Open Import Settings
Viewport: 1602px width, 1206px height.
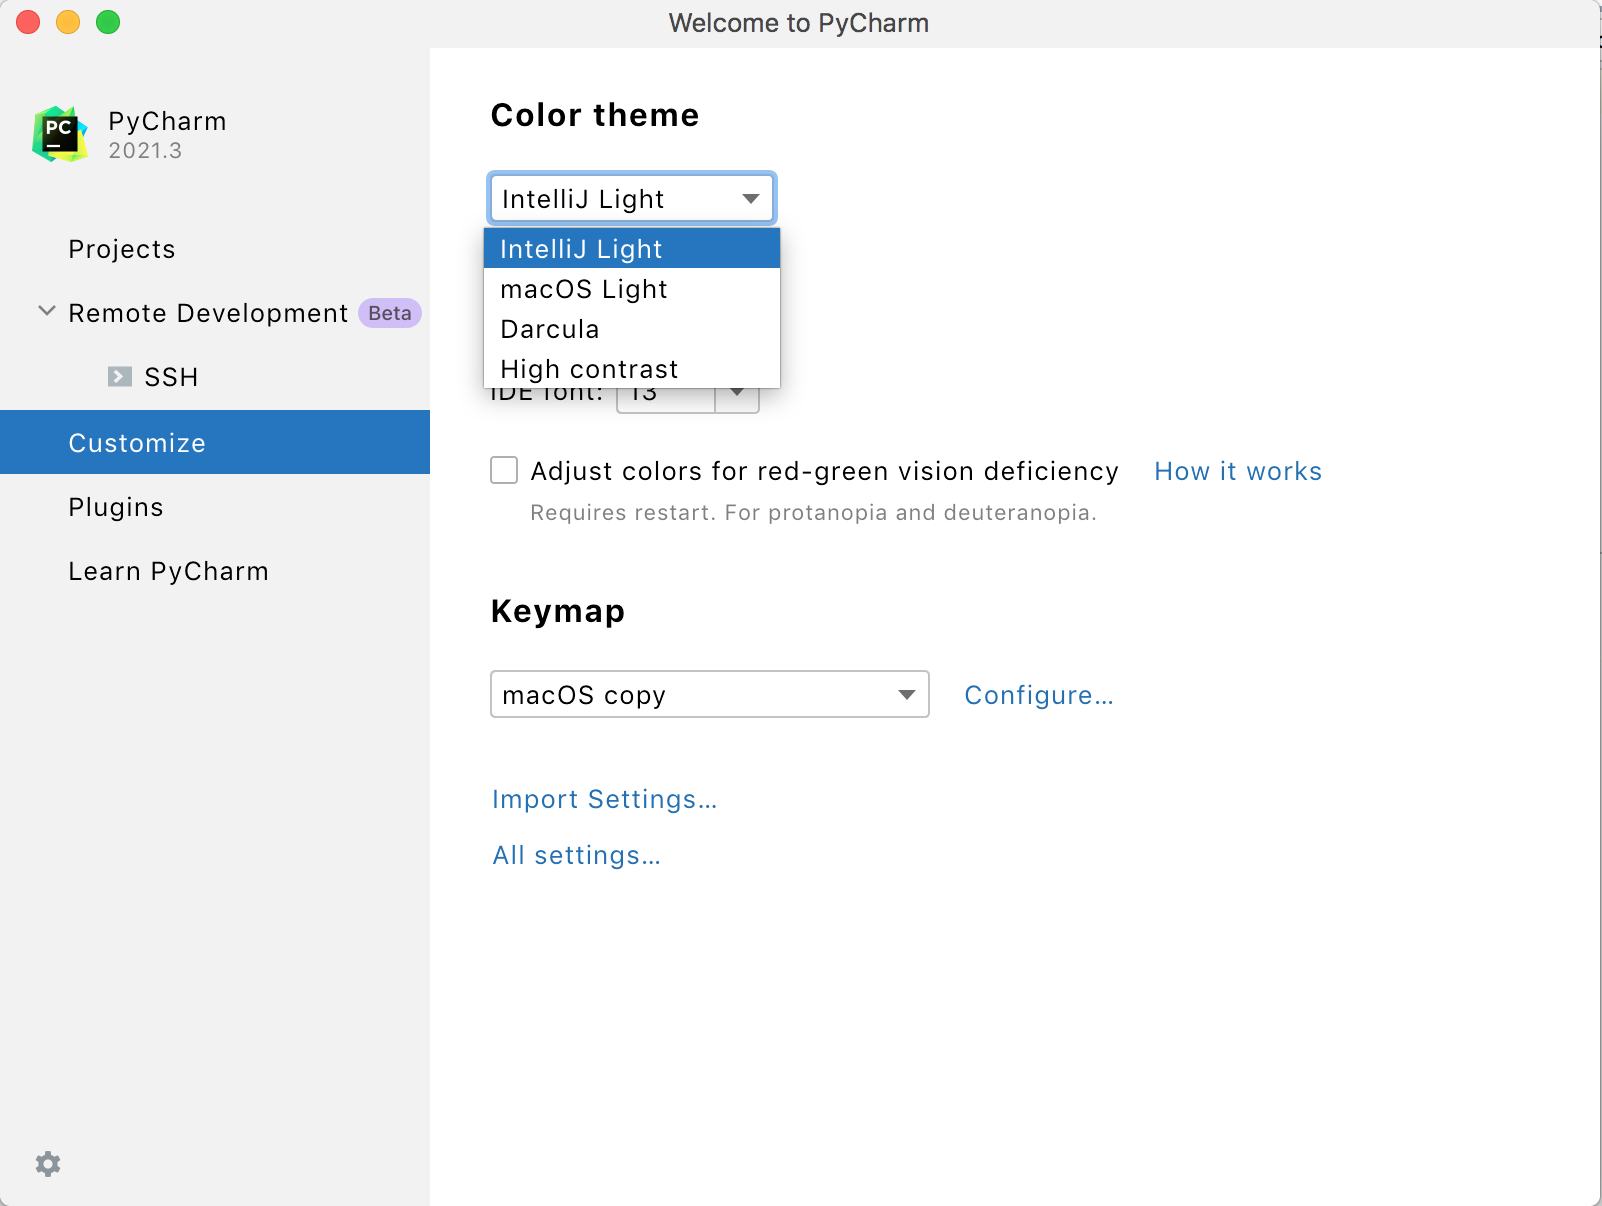pyautogui.click(x=604, y=799)
